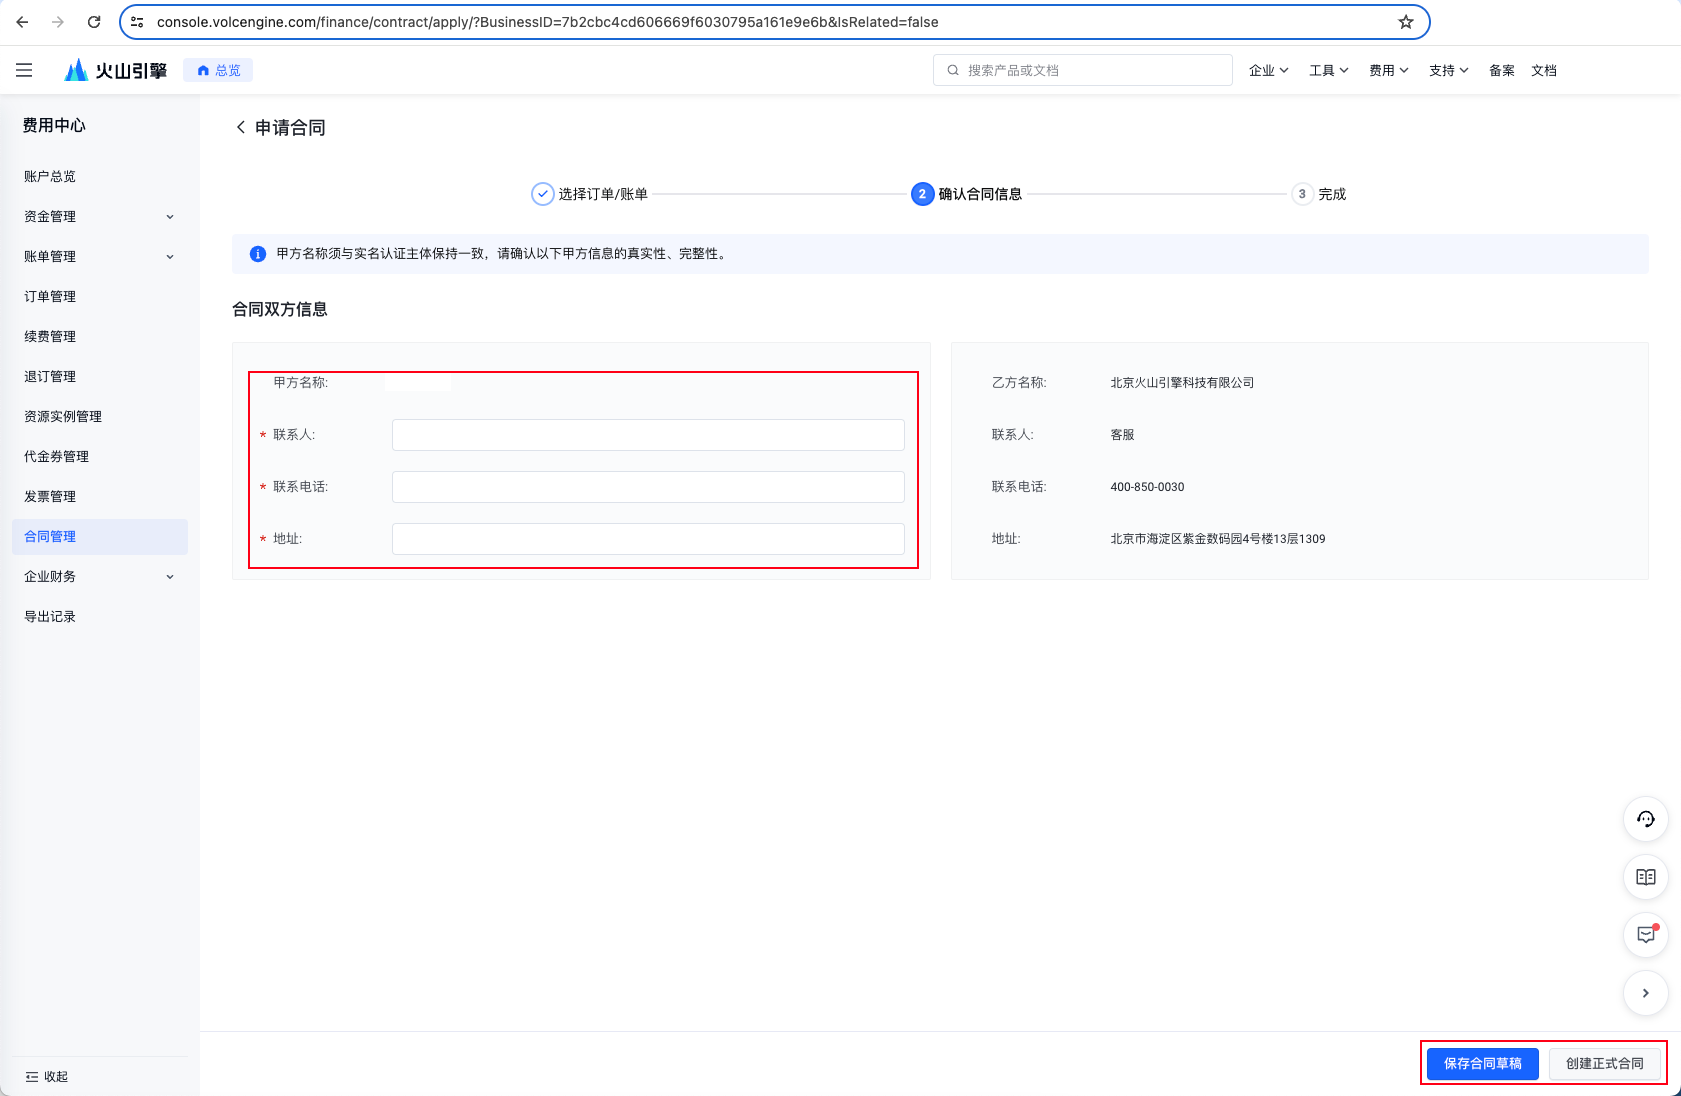The width and height of the screenshot is (1681, 1096).
Task: Focus the 联系人 input field
Action: tap(648, 435)
